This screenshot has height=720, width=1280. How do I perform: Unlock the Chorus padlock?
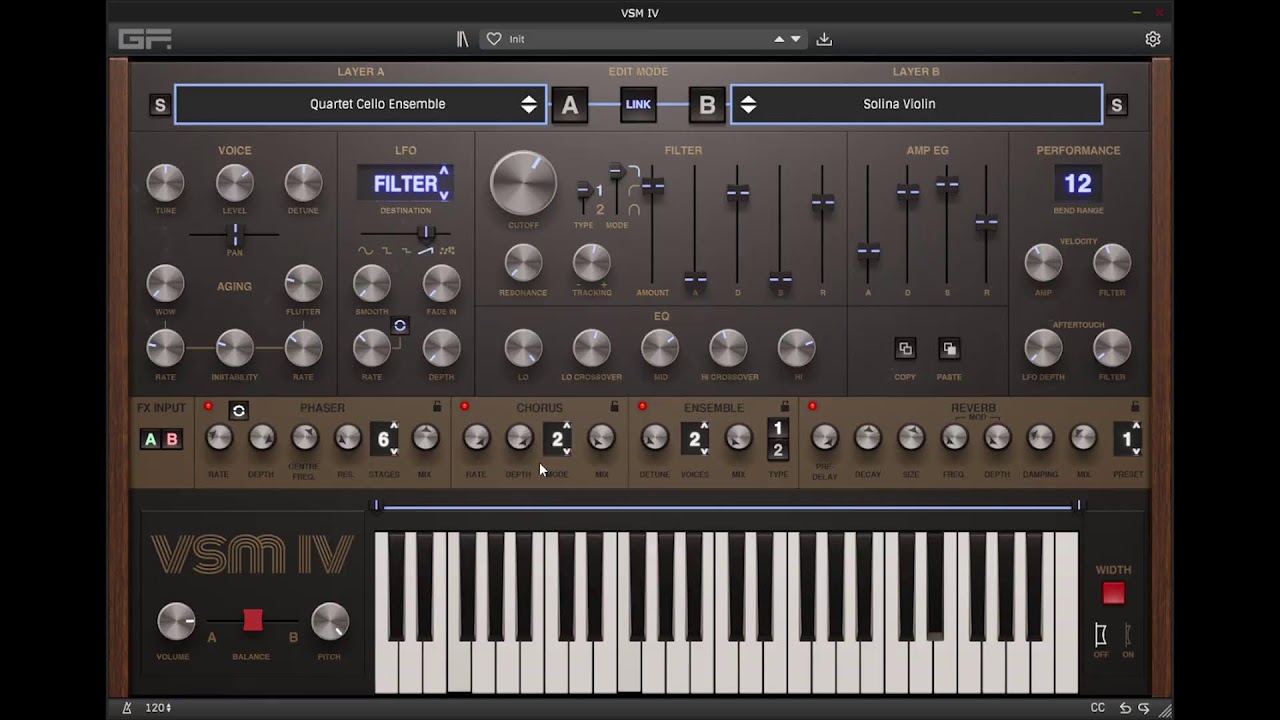(x=614, y=407)
